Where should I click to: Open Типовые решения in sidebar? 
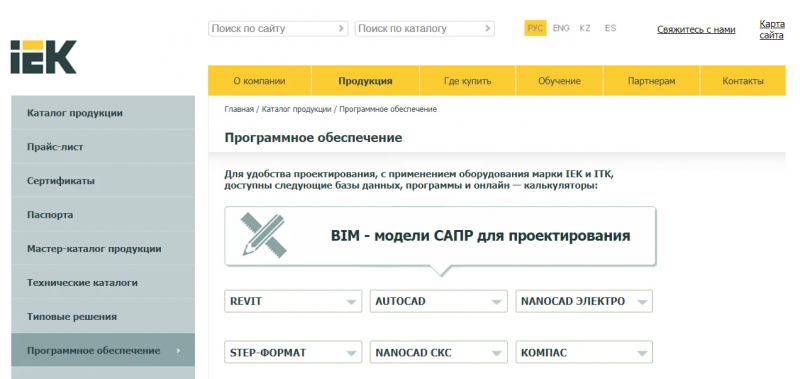click(103, 316)
